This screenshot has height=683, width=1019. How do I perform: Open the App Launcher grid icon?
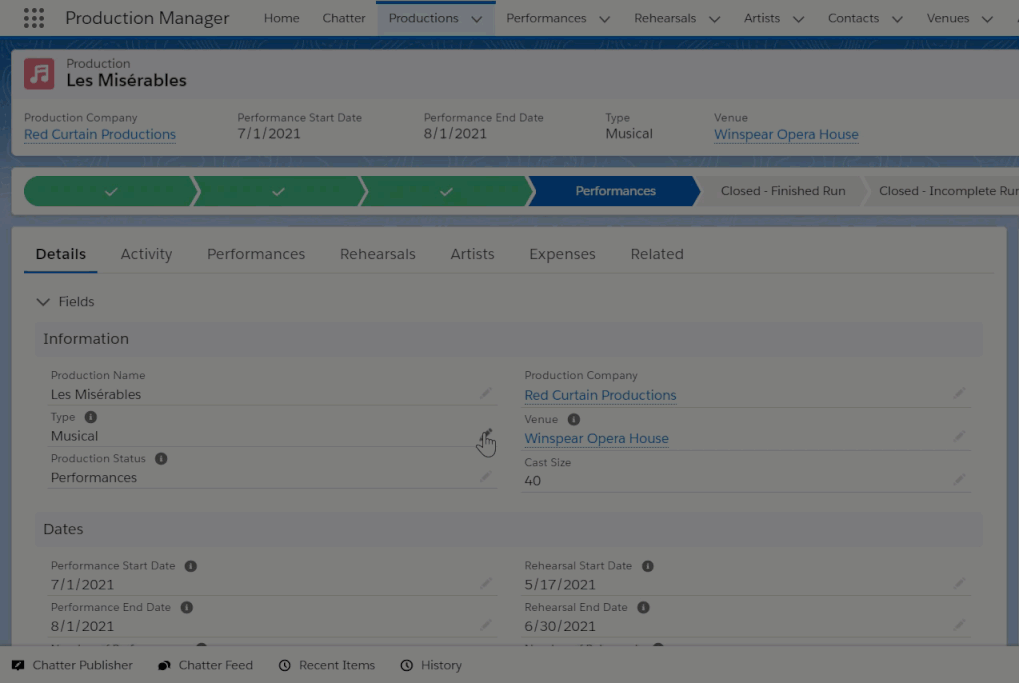[x=33, y=18]
